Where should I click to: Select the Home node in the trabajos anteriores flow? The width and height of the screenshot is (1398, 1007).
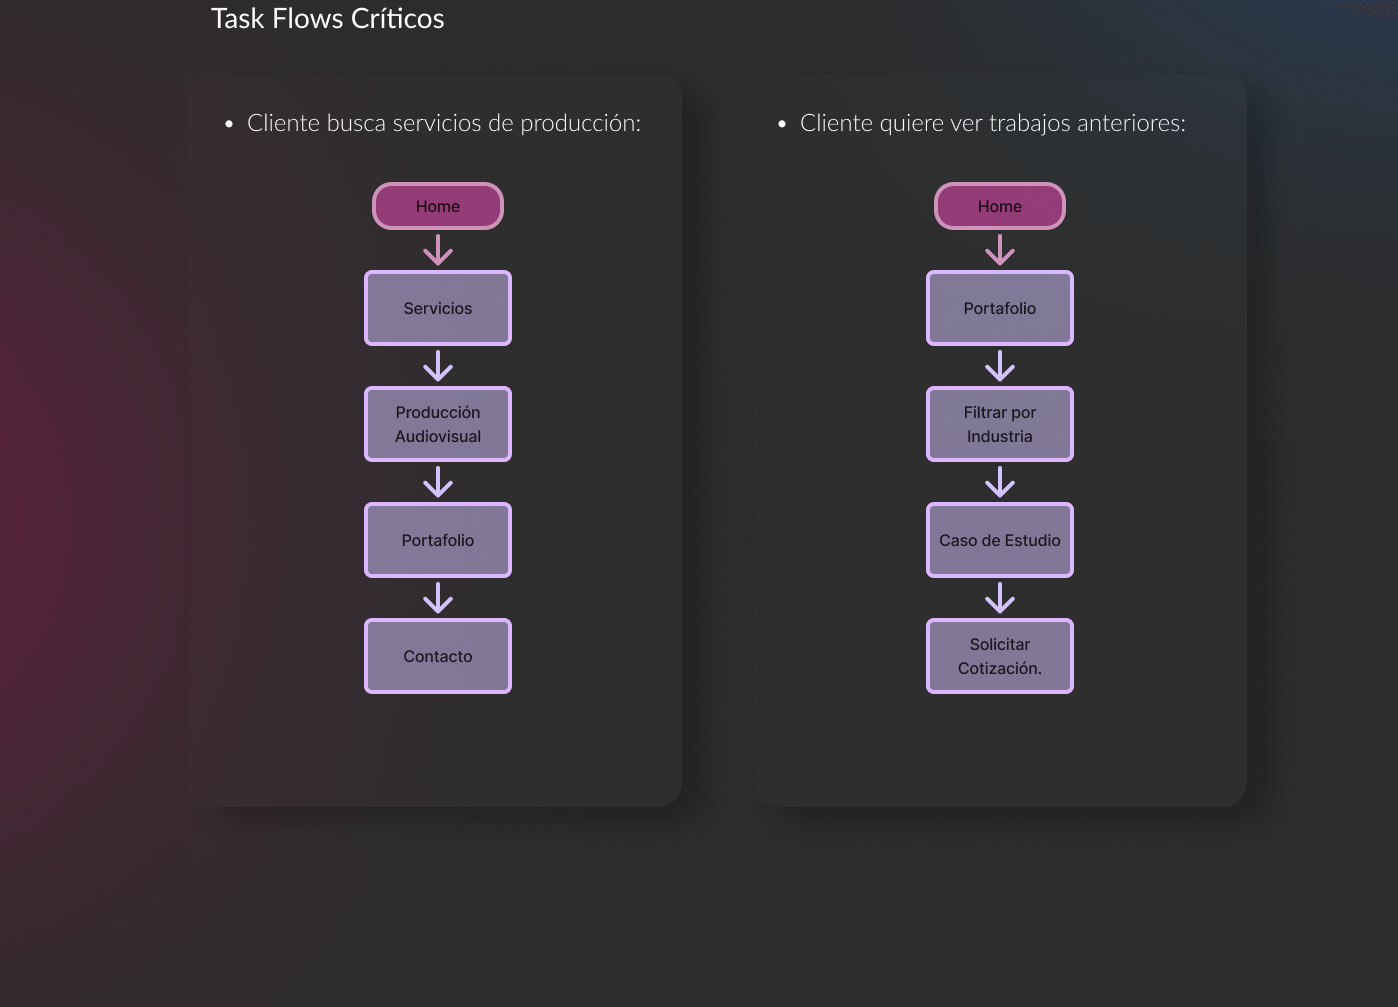(x=1000, y=206)
